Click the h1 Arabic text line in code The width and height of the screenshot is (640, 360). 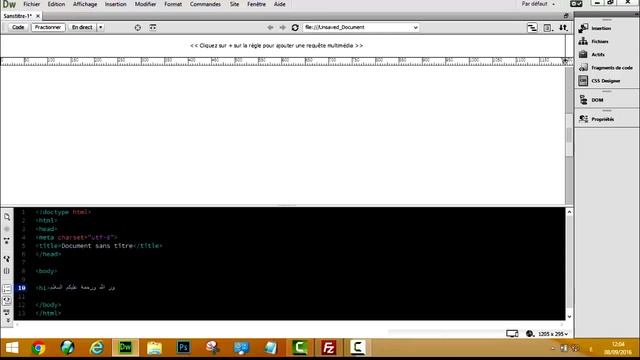[75, 287]
